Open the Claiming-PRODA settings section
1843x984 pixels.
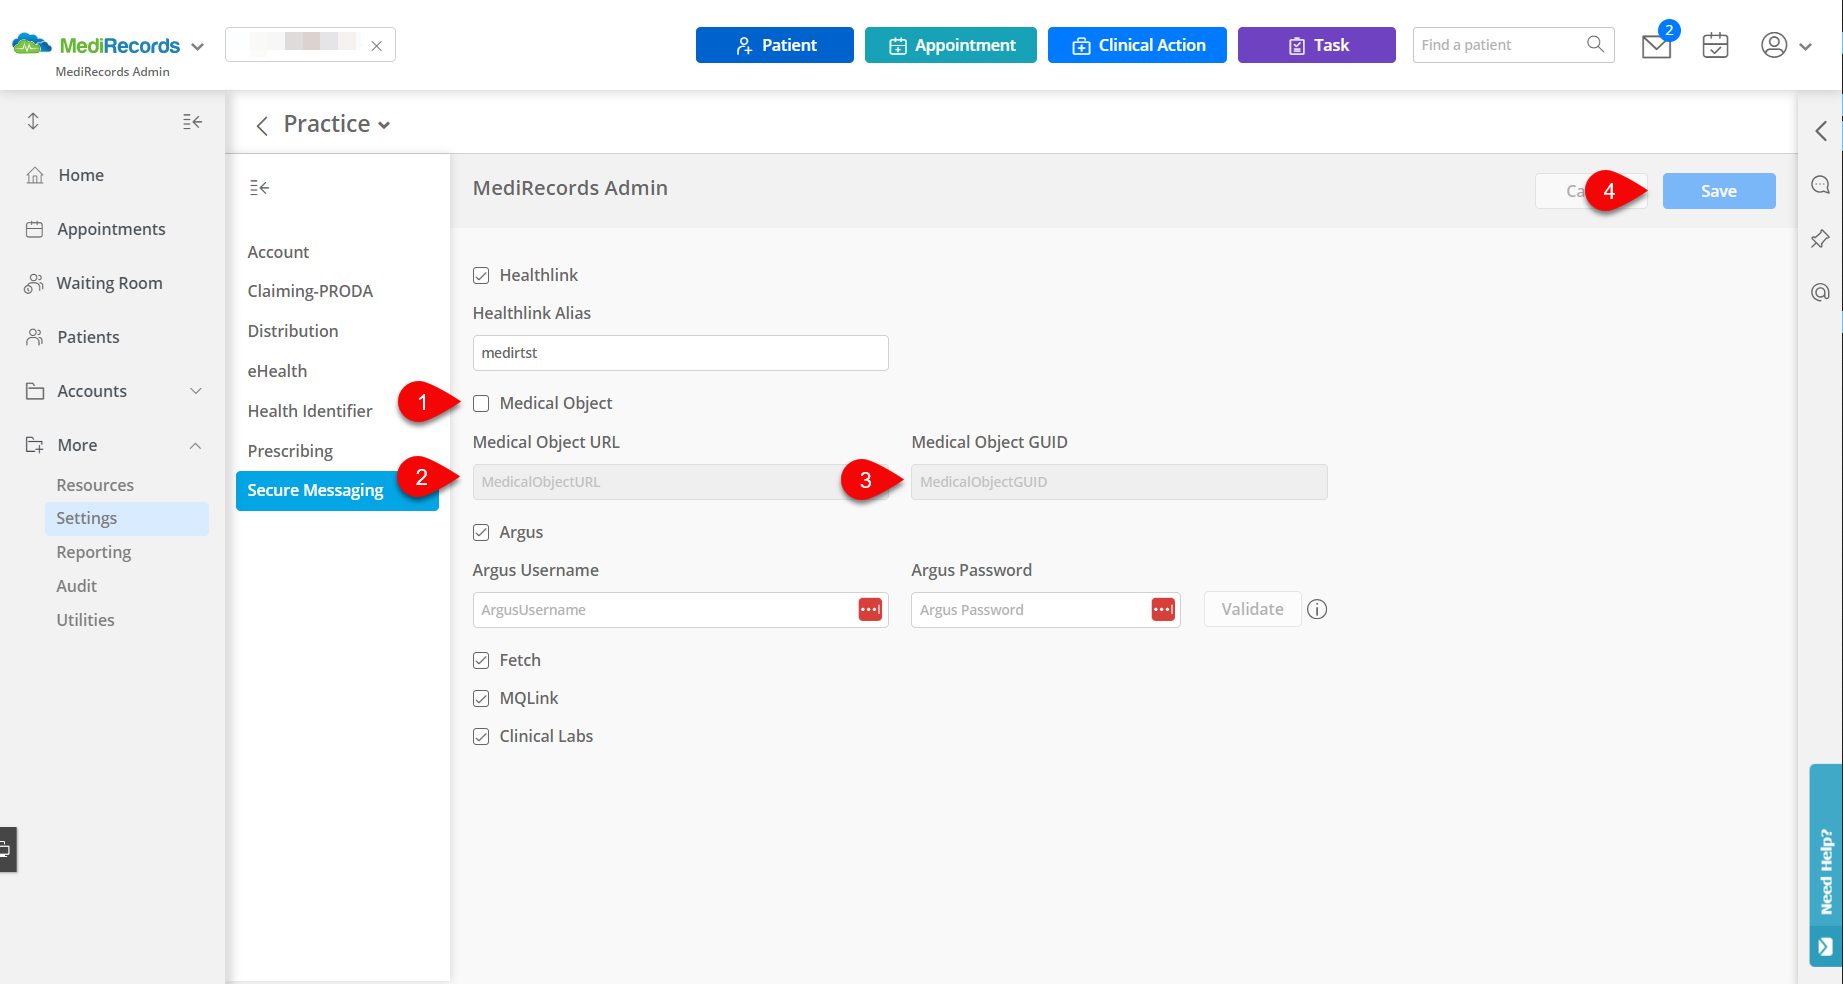pos(310,291)
